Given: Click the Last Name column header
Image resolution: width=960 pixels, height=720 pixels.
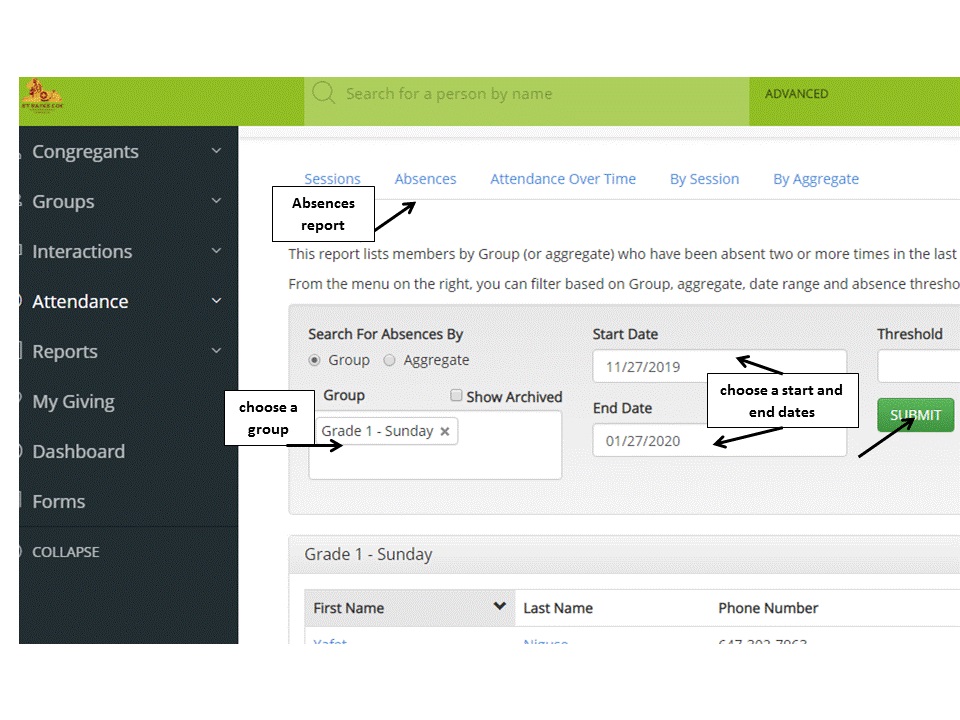Looking at the screenshot, I should (x=558, y=608).
